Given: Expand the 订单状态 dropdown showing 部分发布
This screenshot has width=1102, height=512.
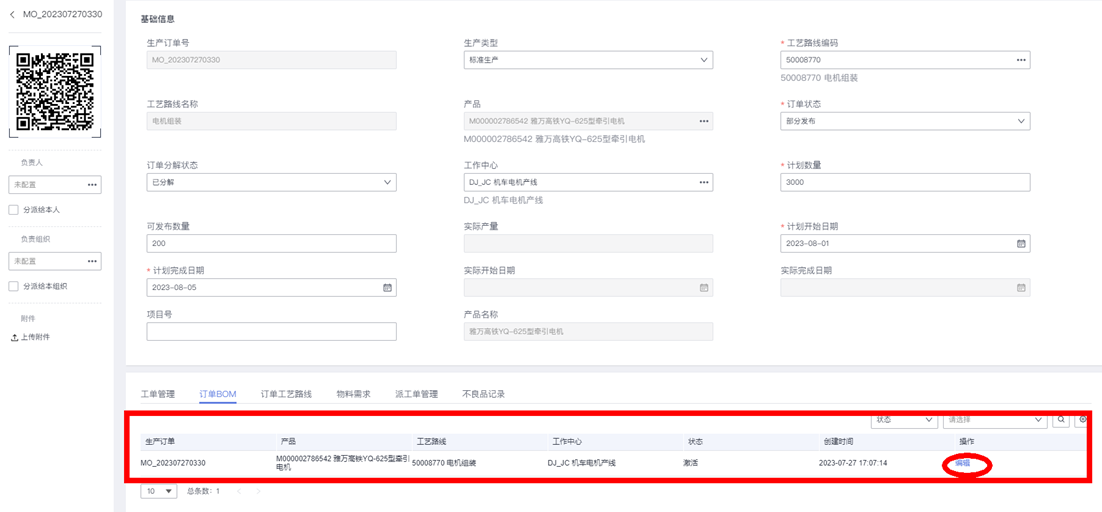Looking at the screenshot, I should coord(905,122).
